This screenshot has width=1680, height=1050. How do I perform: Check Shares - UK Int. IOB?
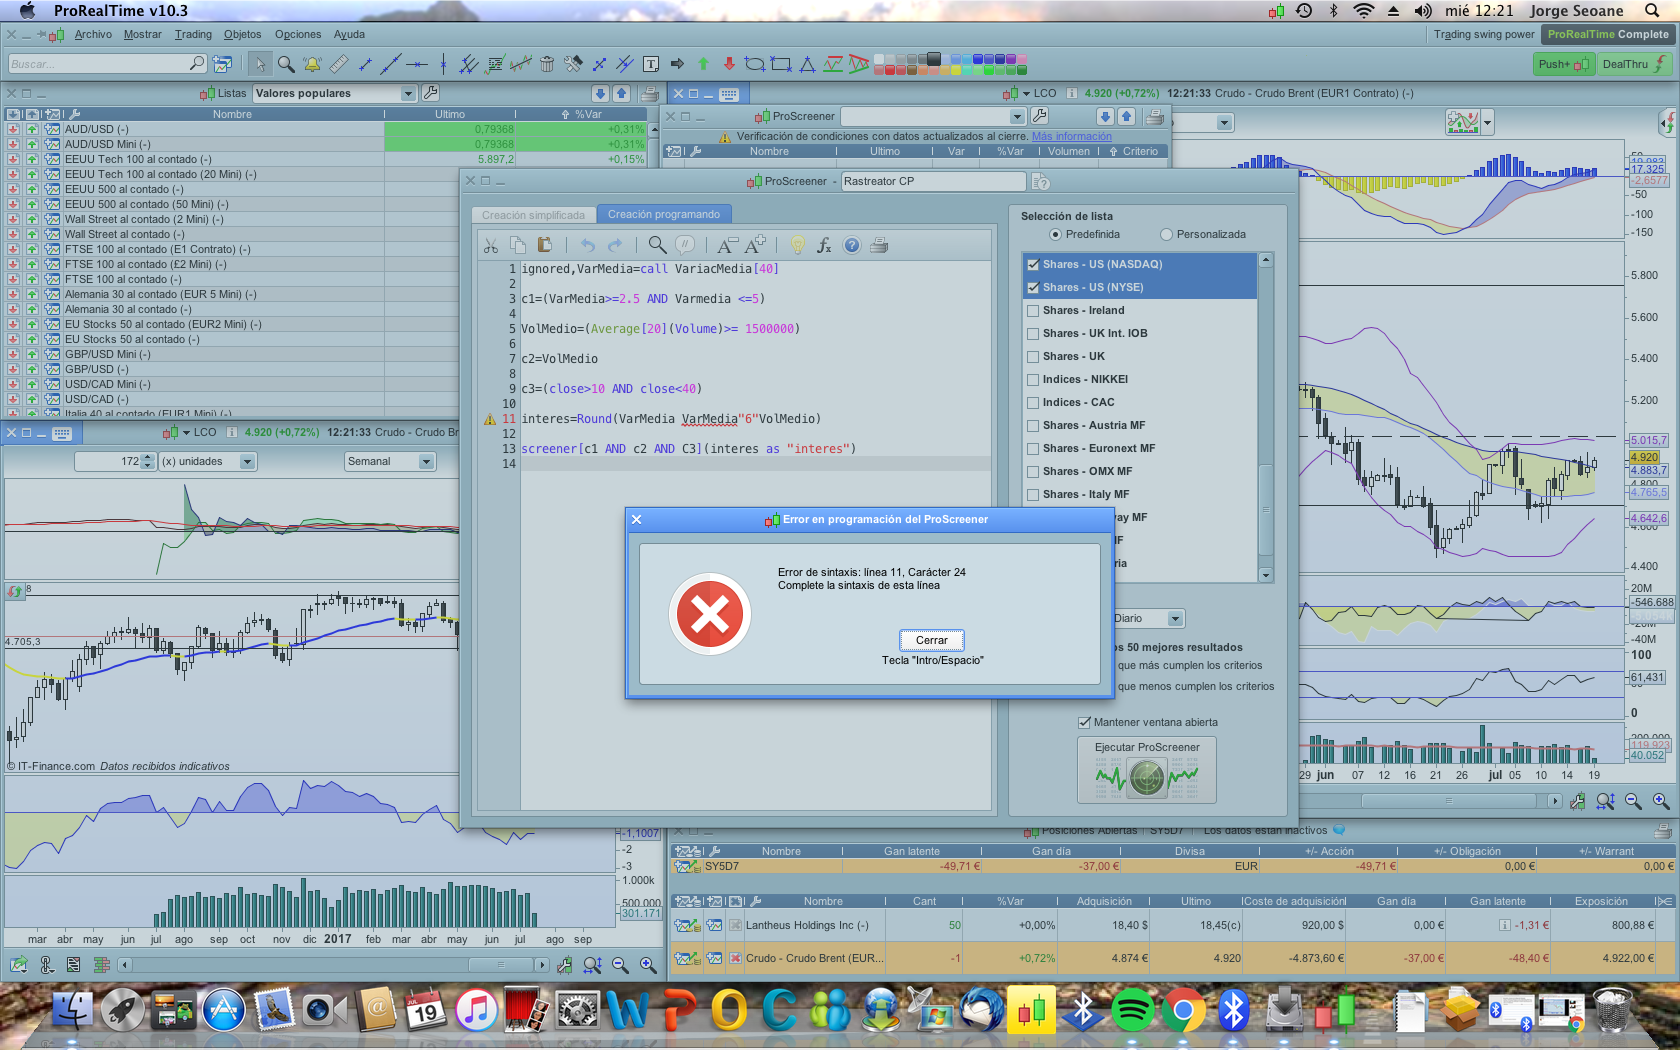pos(1033,333)
